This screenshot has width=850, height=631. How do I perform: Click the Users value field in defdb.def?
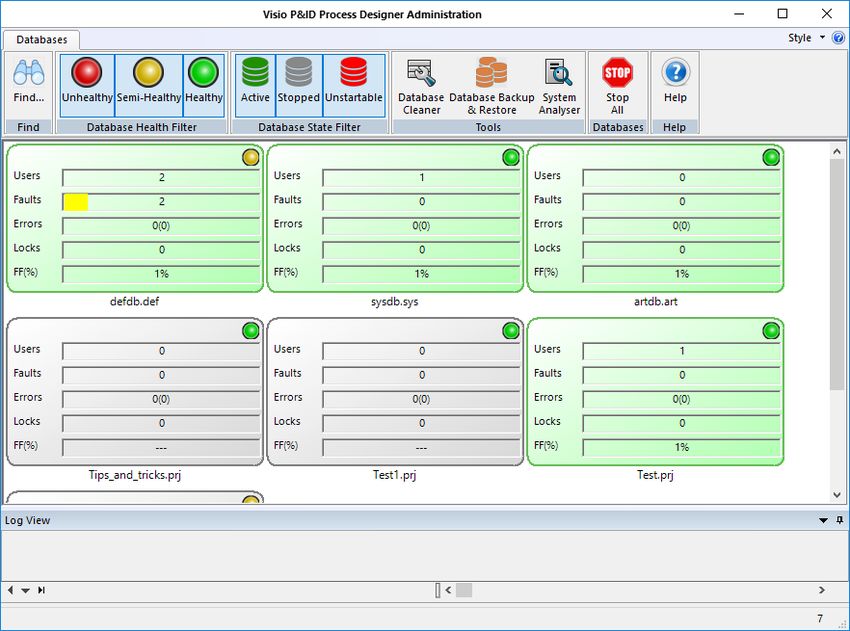[161, 178]
